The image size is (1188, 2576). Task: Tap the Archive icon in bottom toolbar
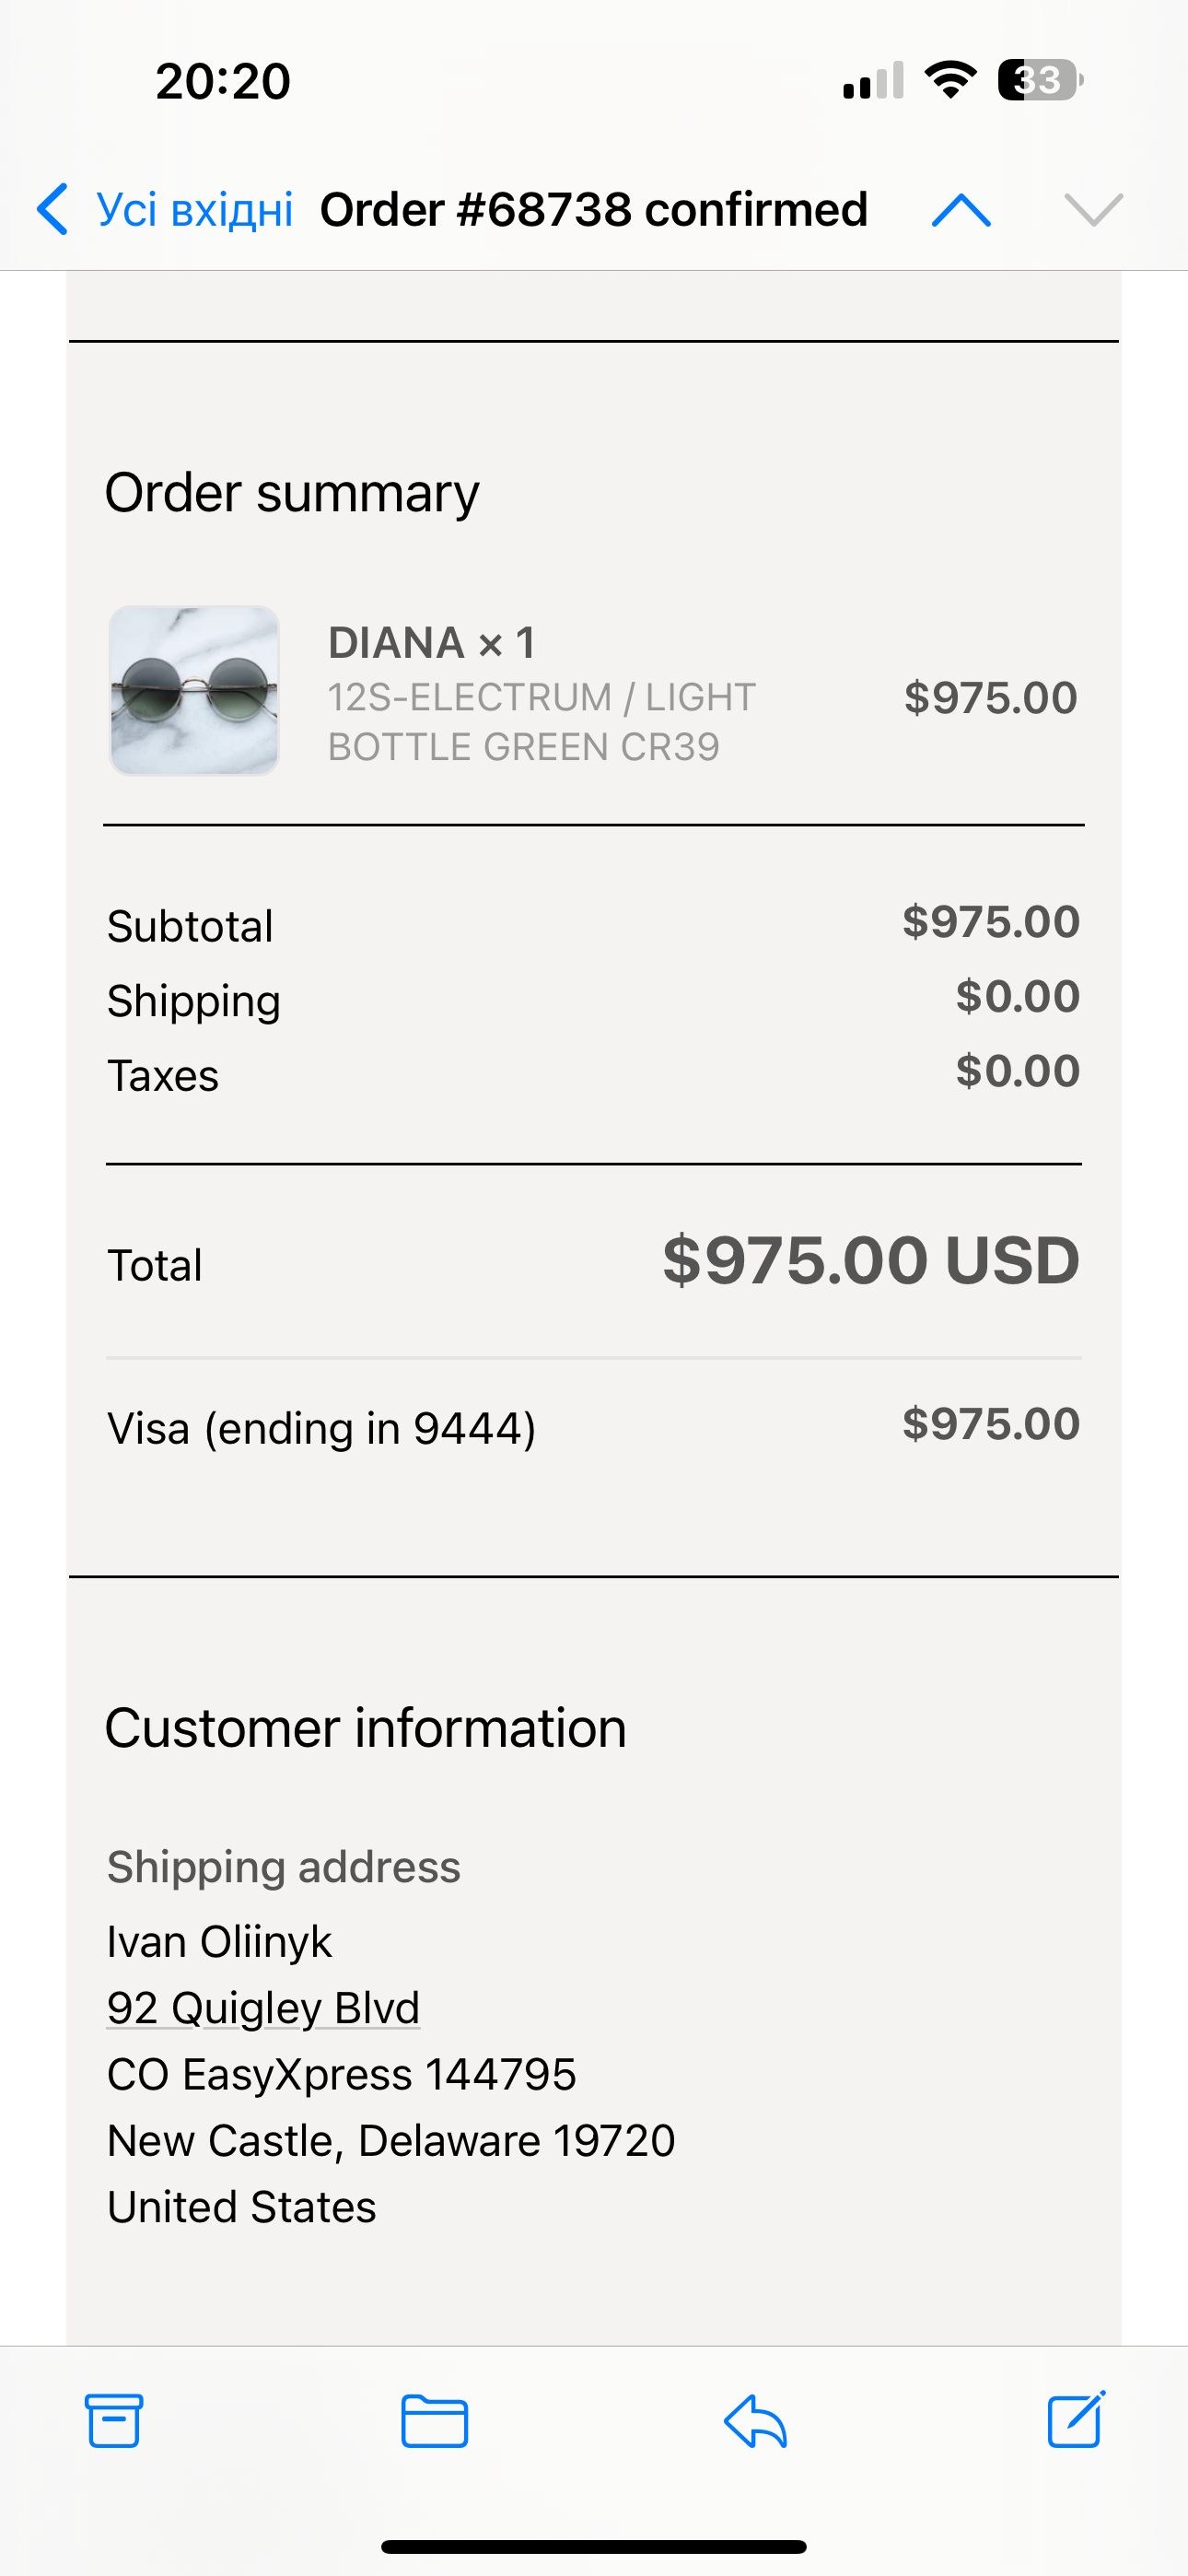tap(114, 2421)
